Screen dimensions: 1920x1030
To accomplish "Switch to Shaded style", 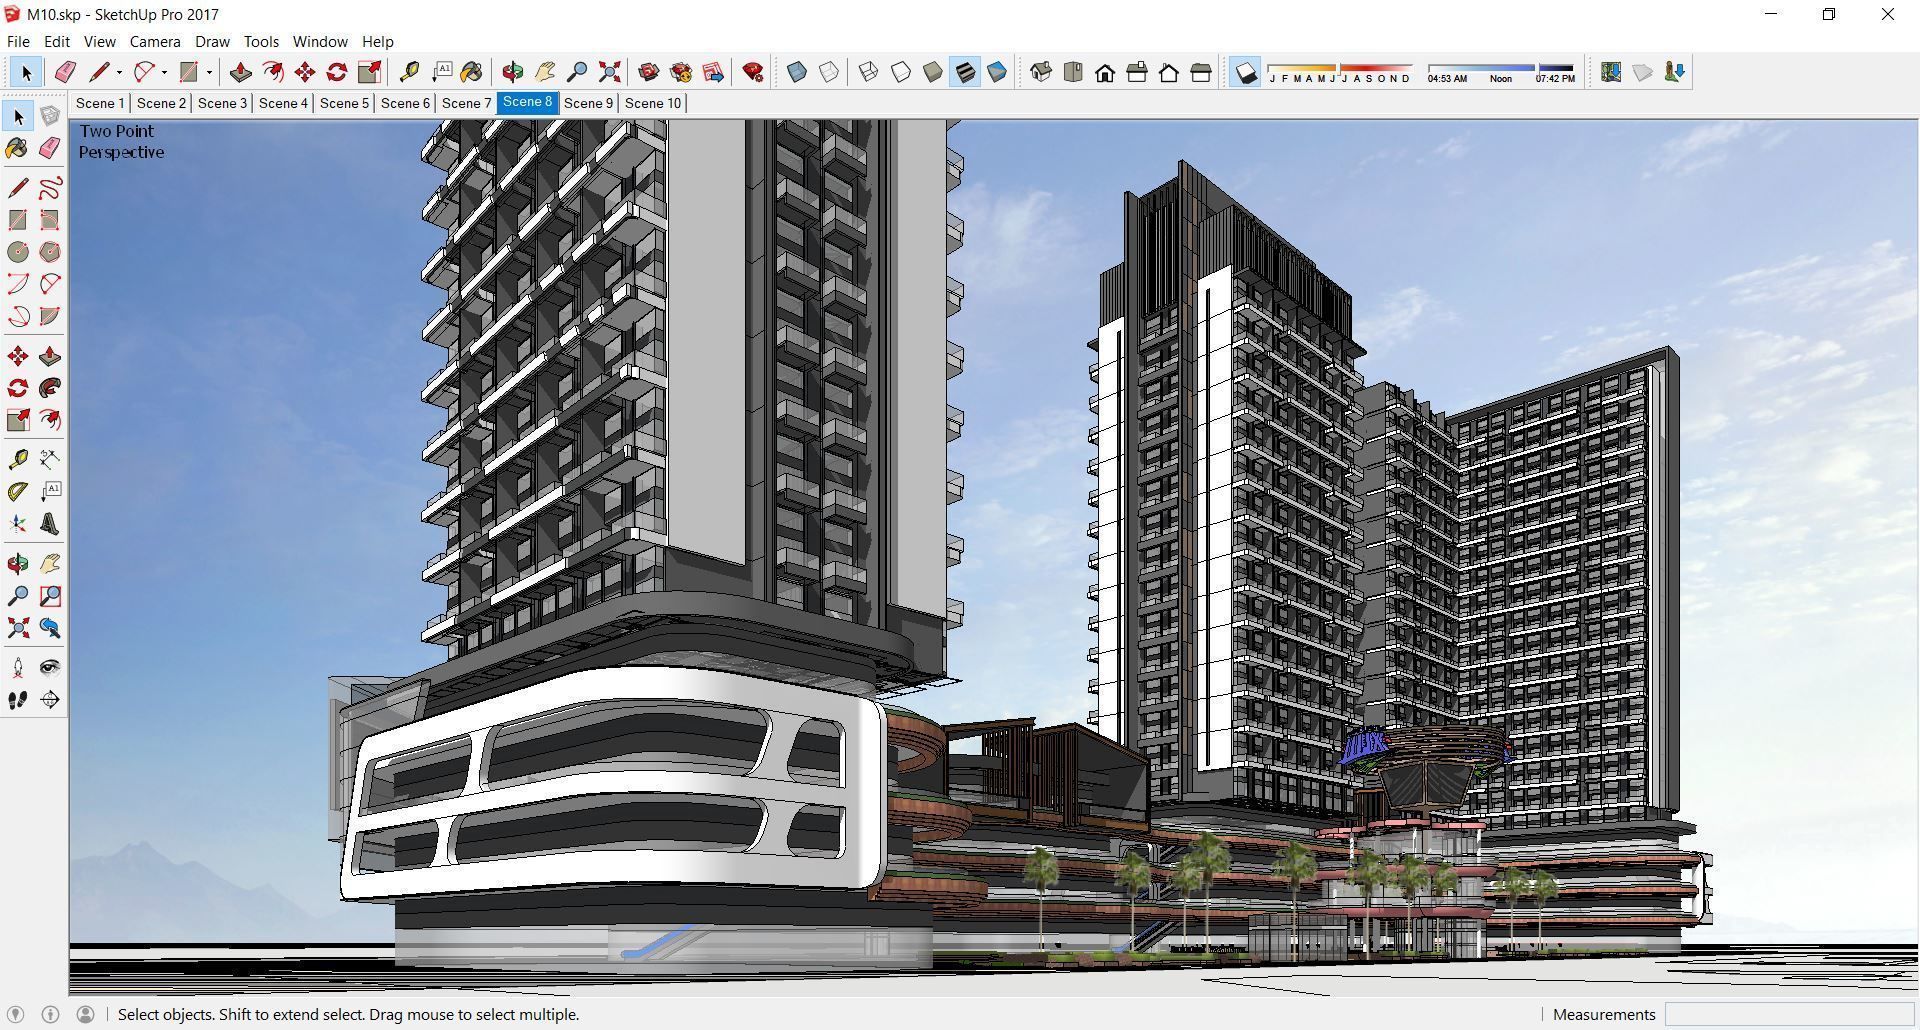I will point(933,72).
